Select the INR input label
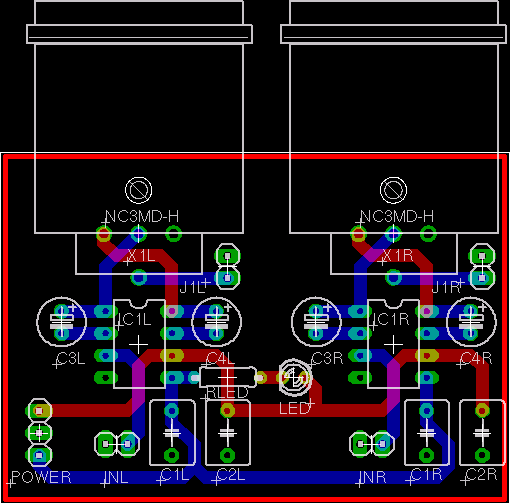510x504 pixels. pos(373,477)
